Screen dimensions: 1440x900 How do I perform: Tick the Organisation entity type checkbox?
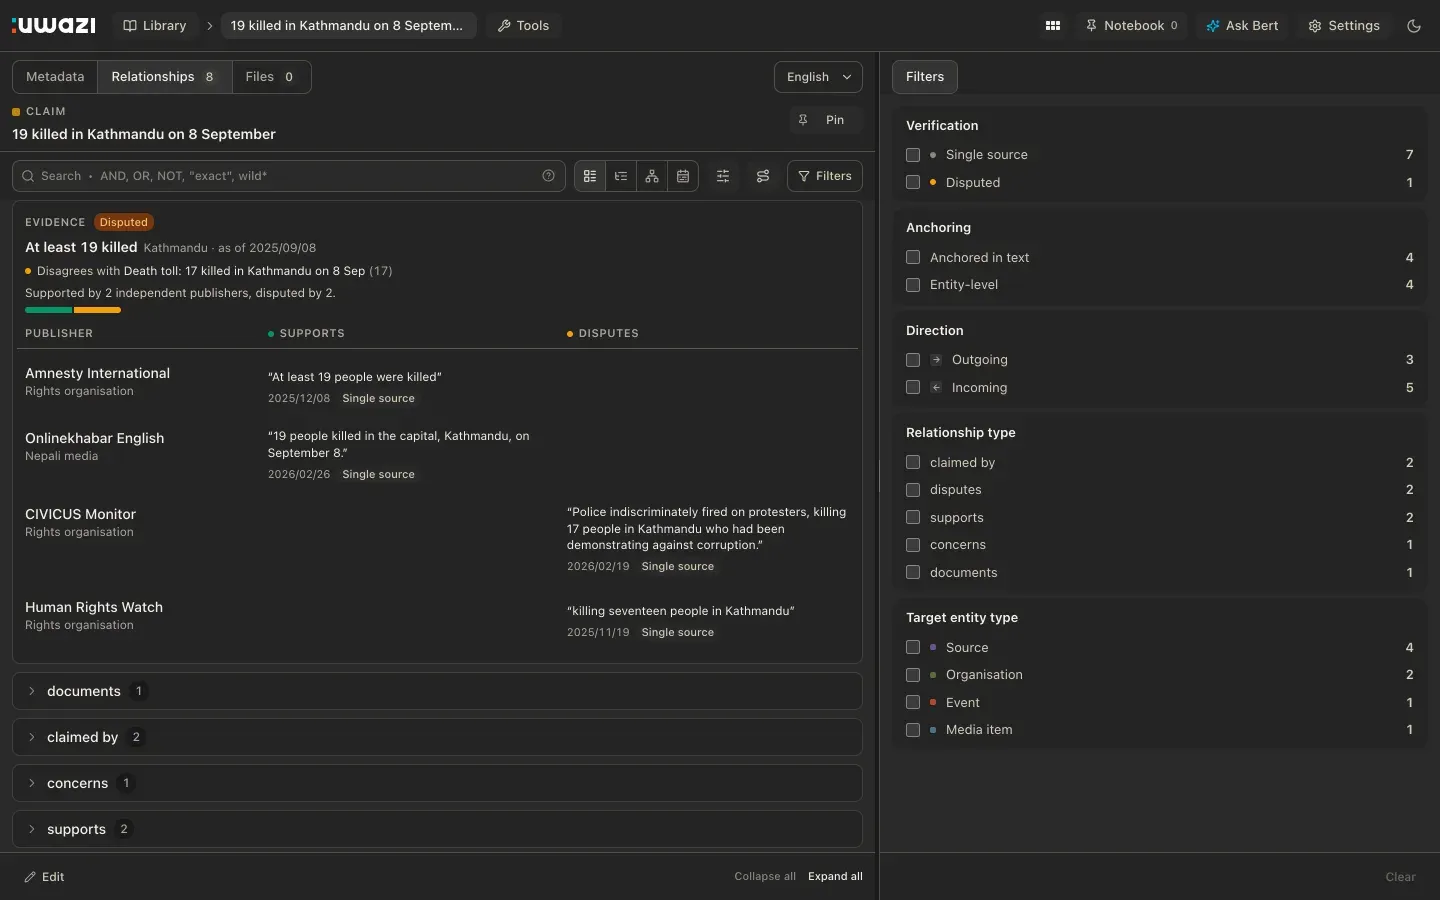(913, 675)
